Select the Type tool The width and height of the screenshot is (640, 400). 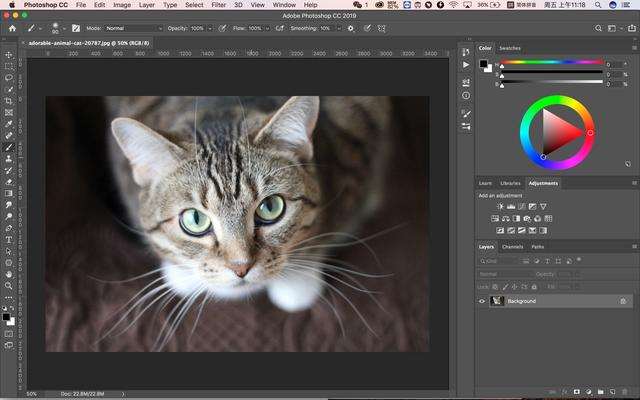pos(9,239)
